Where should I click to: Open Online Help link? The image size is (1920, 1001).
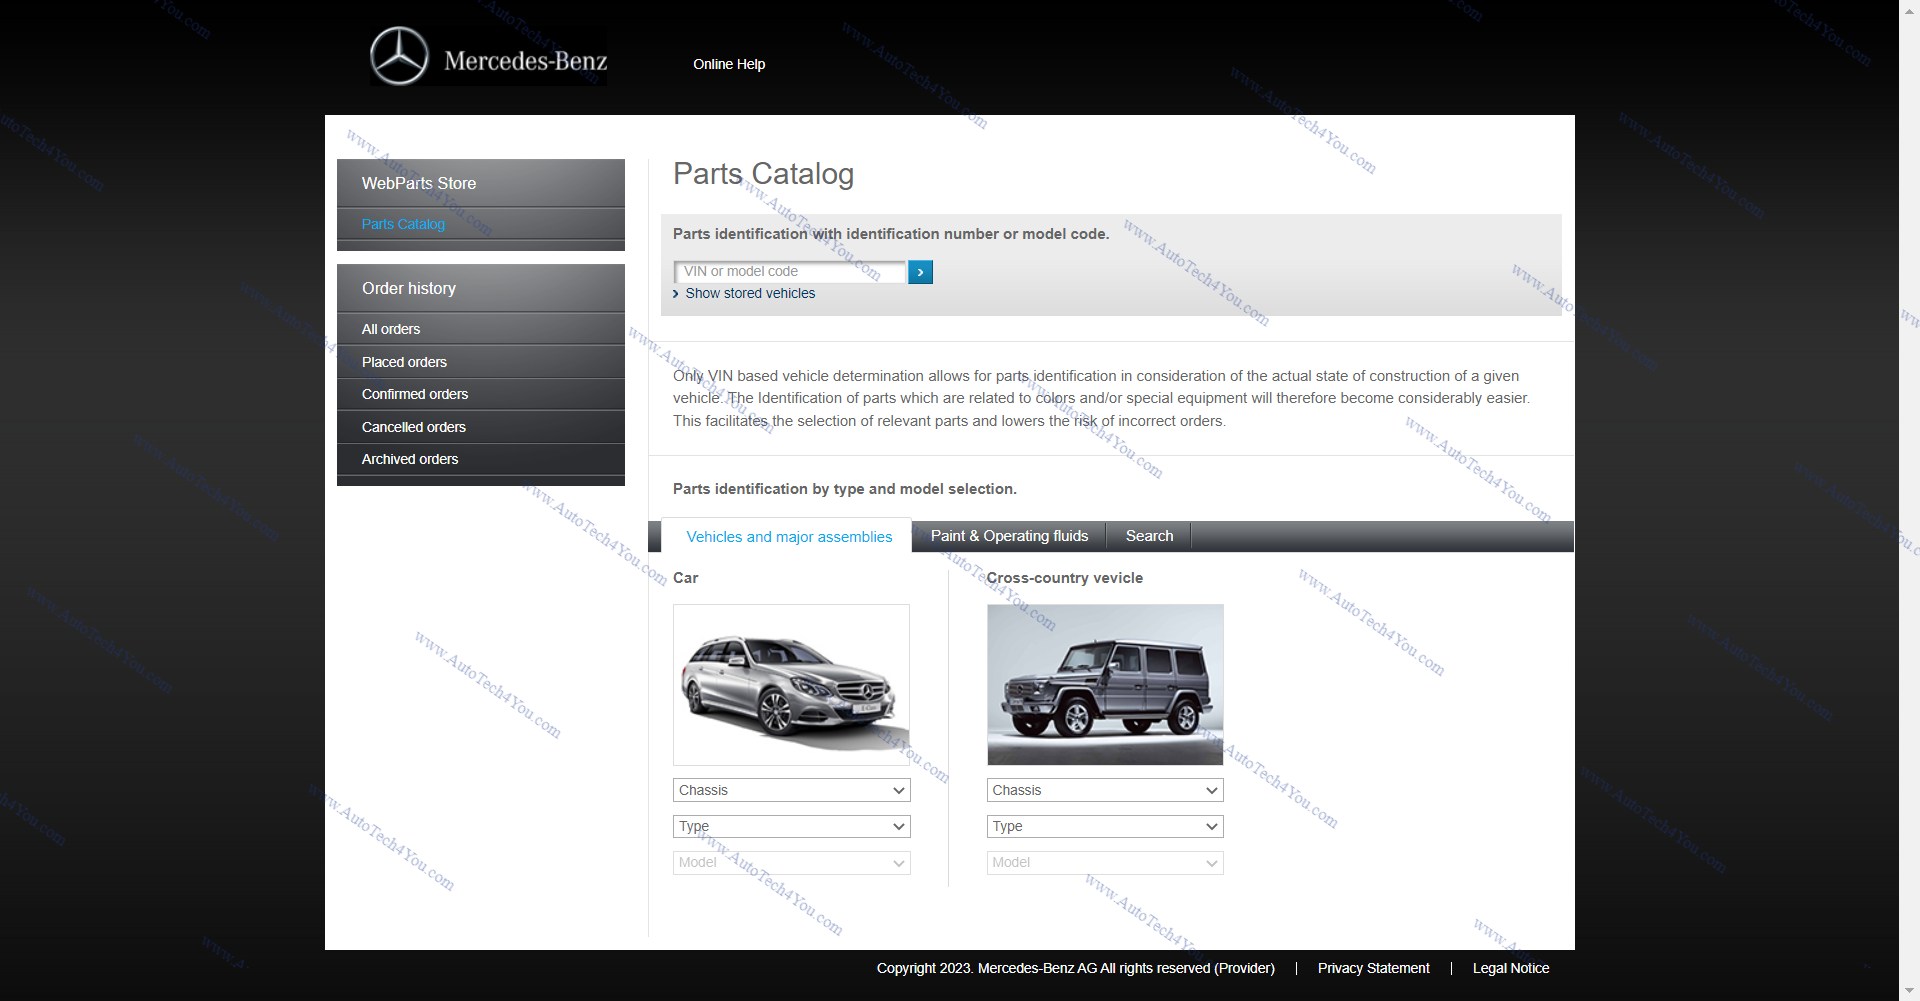tap(728, 64)
